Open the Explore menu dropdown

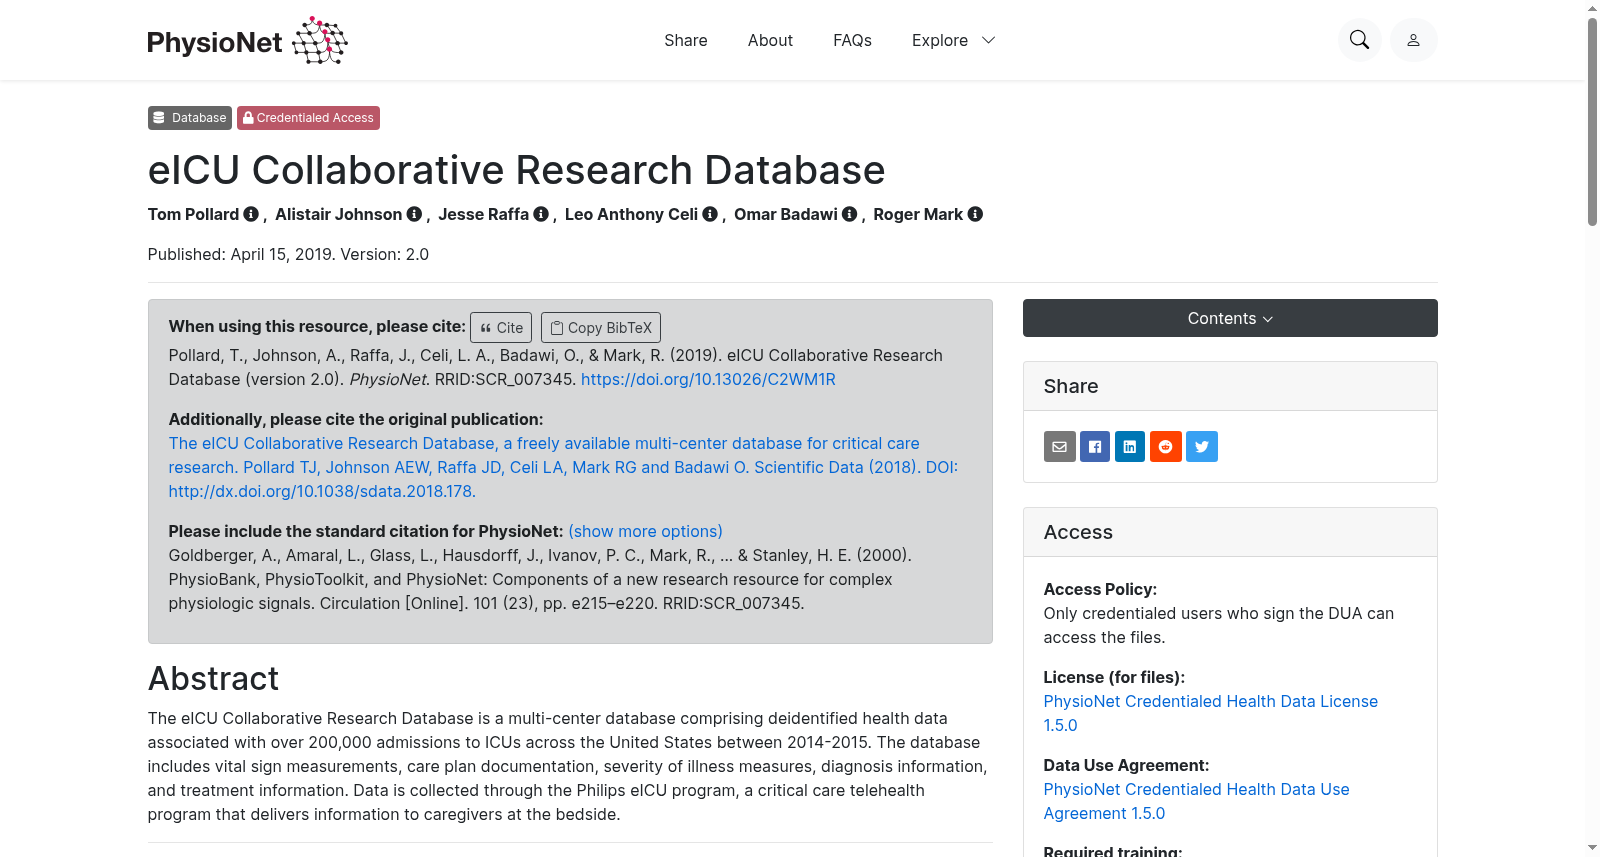pos(953,40)
